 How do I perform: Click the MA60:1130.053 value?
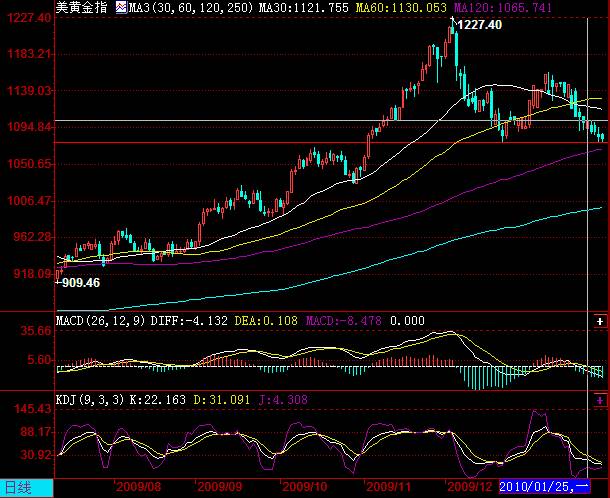(401, 7)
